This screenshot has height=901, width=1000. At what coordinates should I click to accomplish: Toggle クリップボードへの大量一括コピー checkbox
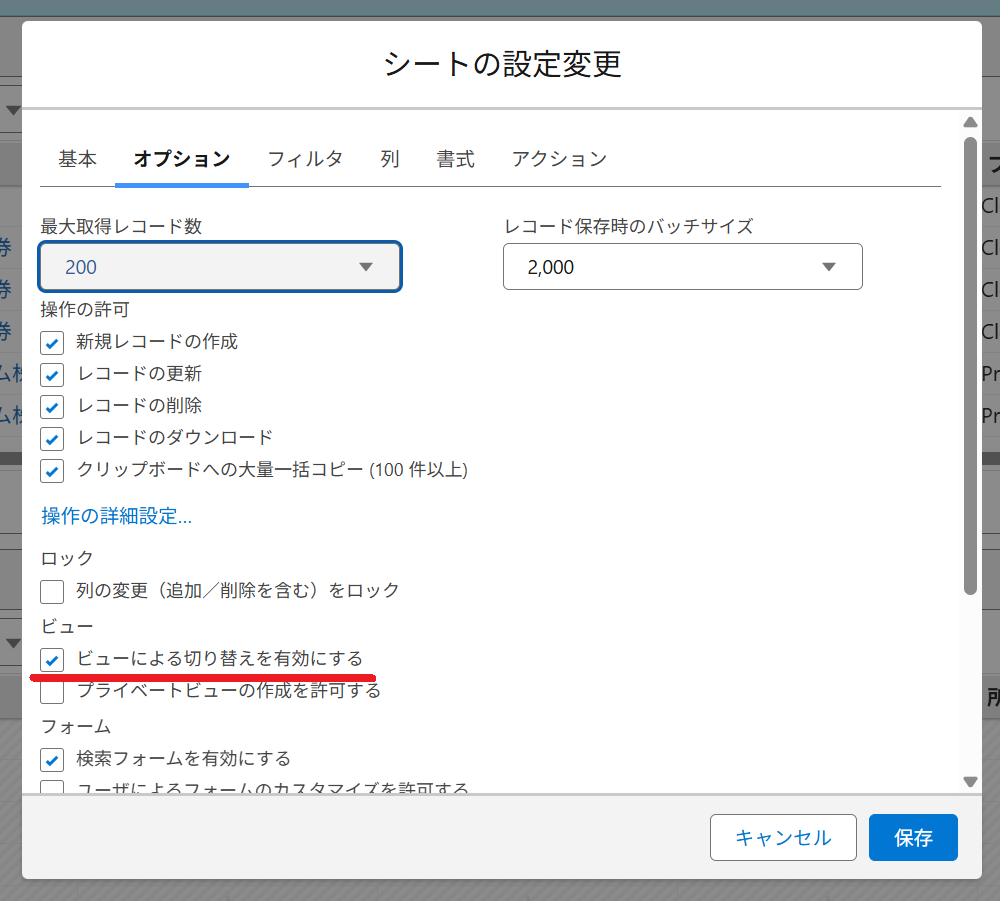point(52,471)
